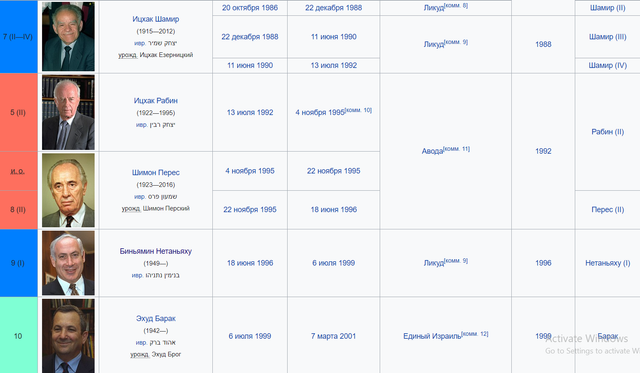Open the start date 22 ноября 1995 in row 8 (II)
This screenshot has height=373, width=640.
coord(250,209)
